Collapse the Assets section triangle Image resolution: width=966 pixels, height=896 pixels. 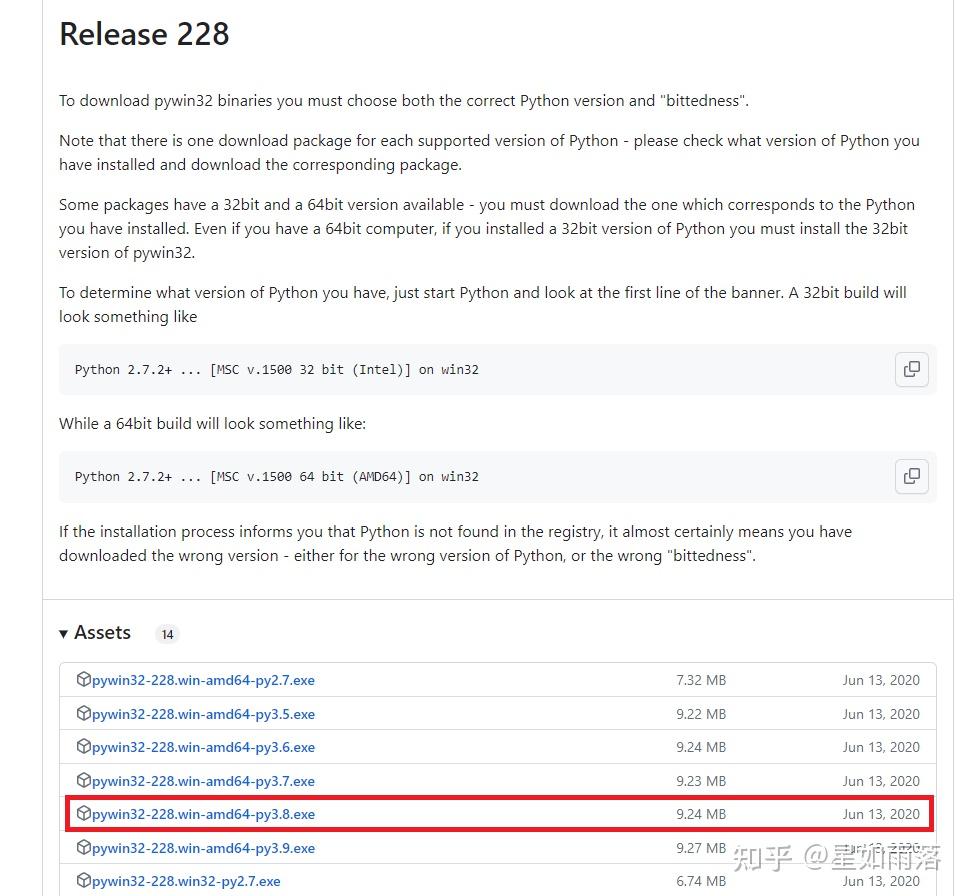(63, 633)
